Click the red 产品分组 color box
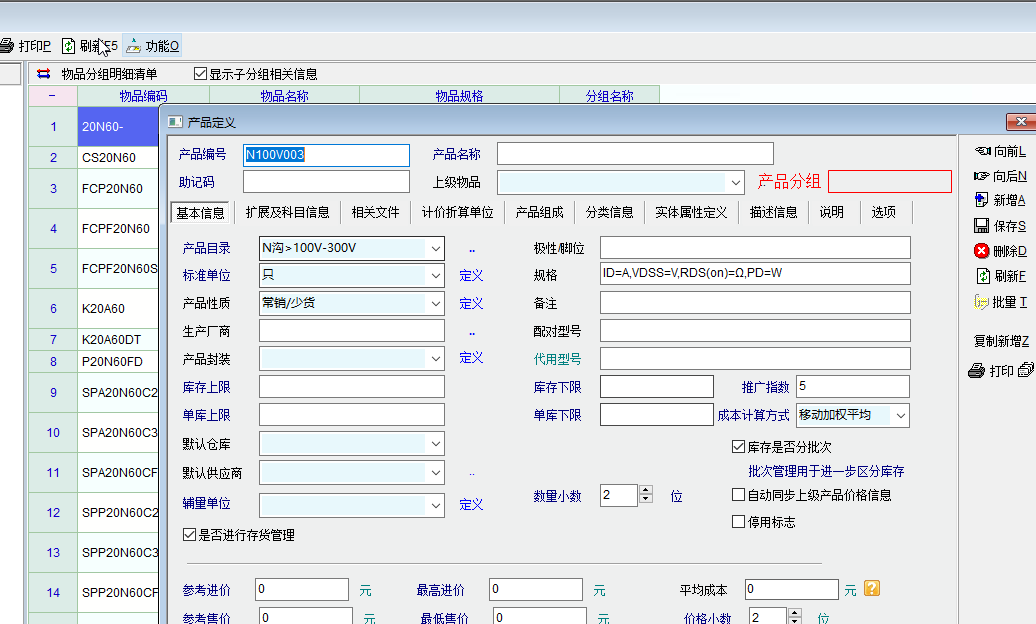 889,181
